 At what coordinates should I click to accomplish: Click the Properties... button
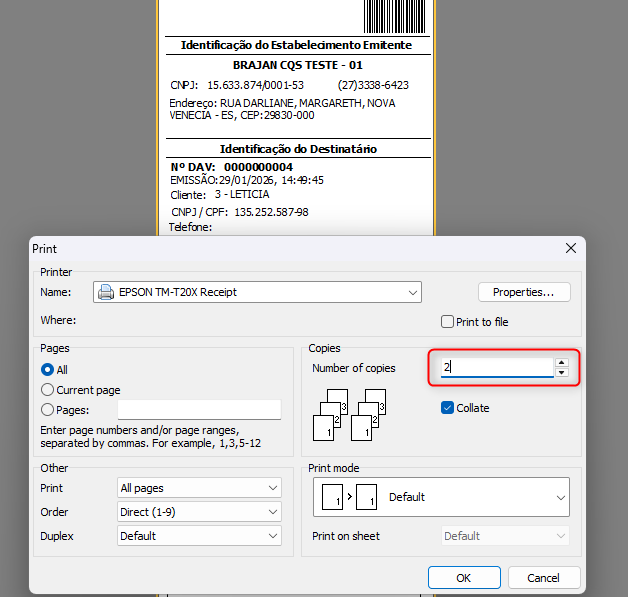coord(524,292)
